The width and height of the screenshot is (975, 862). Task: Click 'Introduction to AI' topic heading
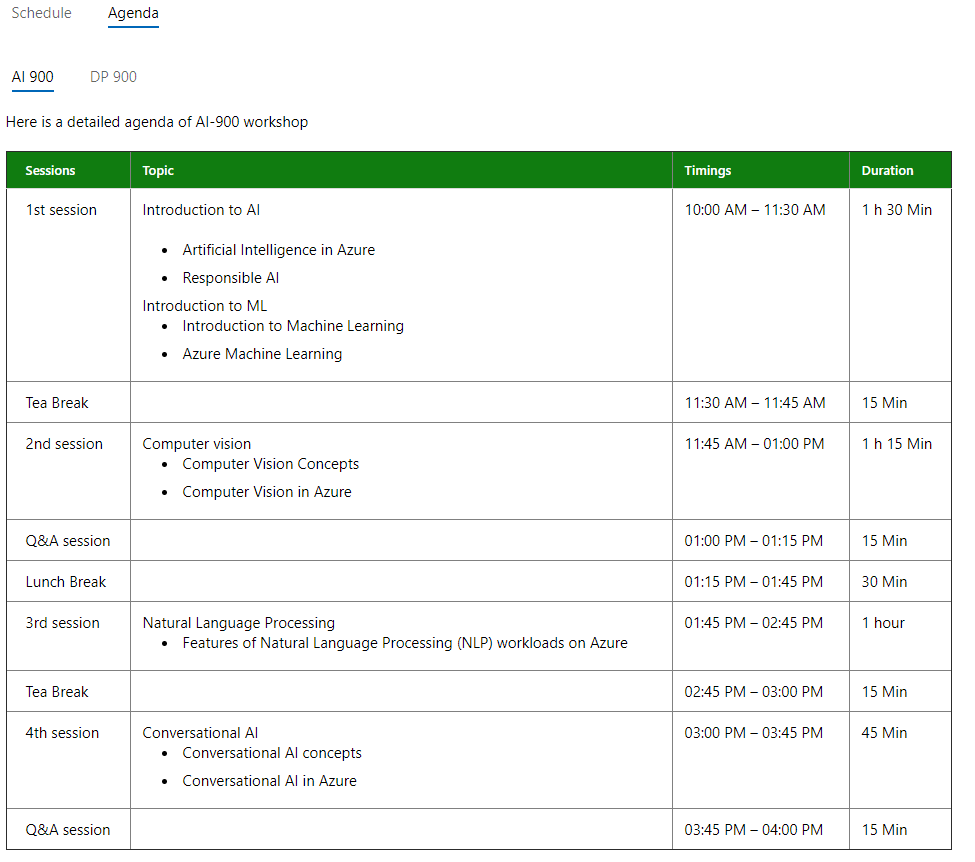tap(201, 210)
